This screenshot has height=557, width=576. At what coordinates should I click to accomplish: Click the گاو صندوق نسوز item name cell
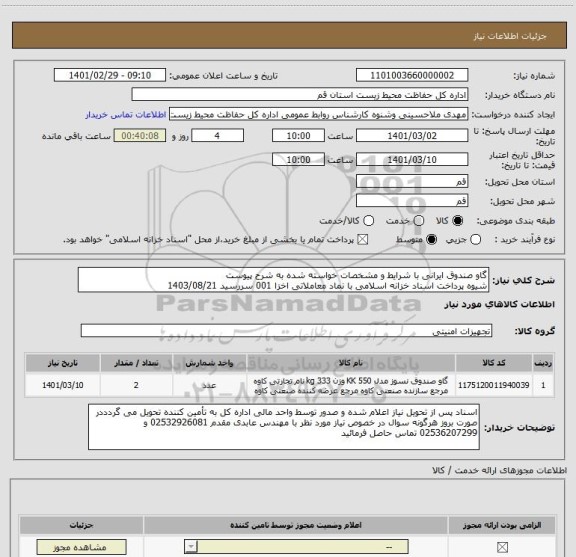click(x=350, y=385)
